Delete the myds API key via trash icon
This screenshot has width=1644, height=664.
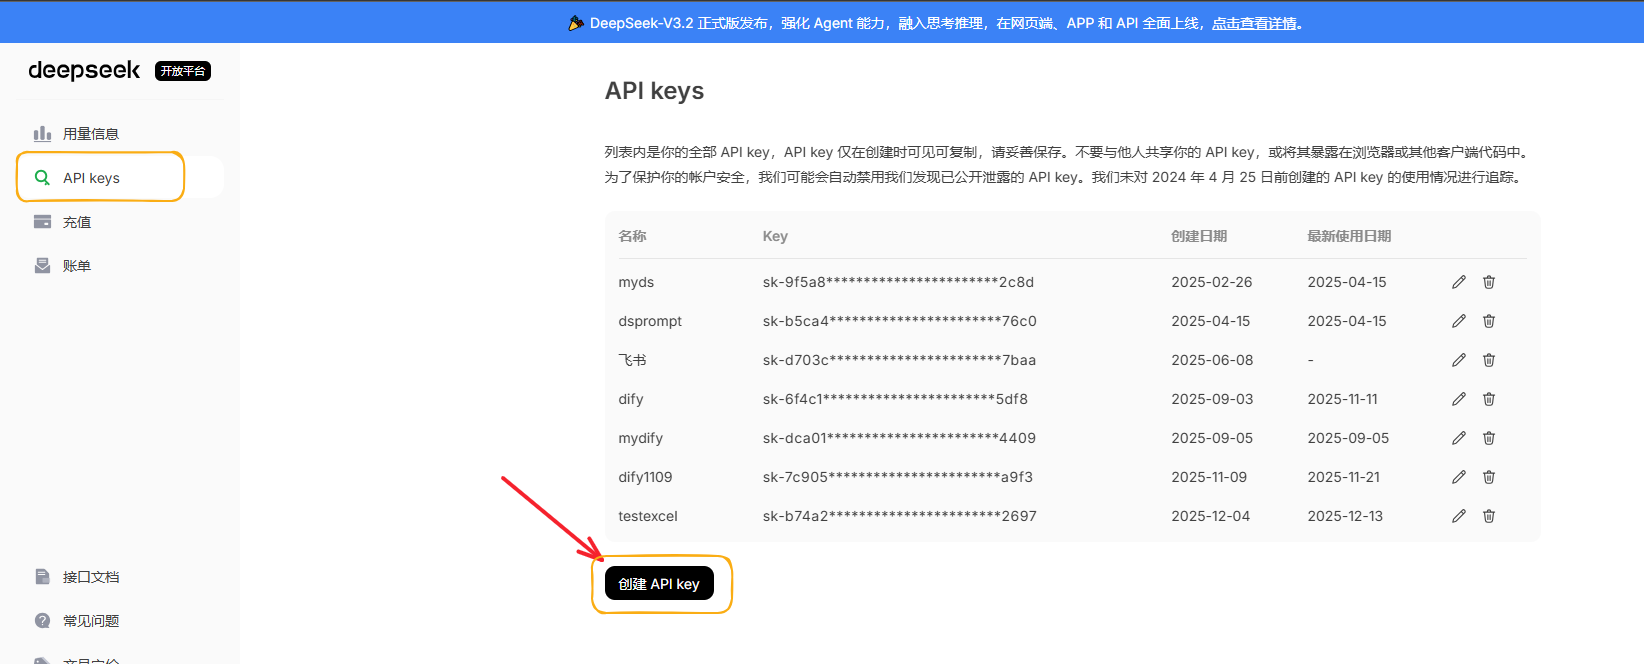click(1489, 282)
